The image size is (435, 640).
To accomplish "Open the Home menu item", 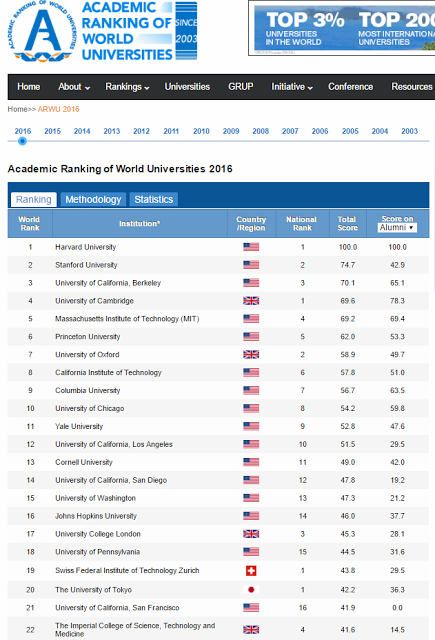I will [x=29, y=87].
